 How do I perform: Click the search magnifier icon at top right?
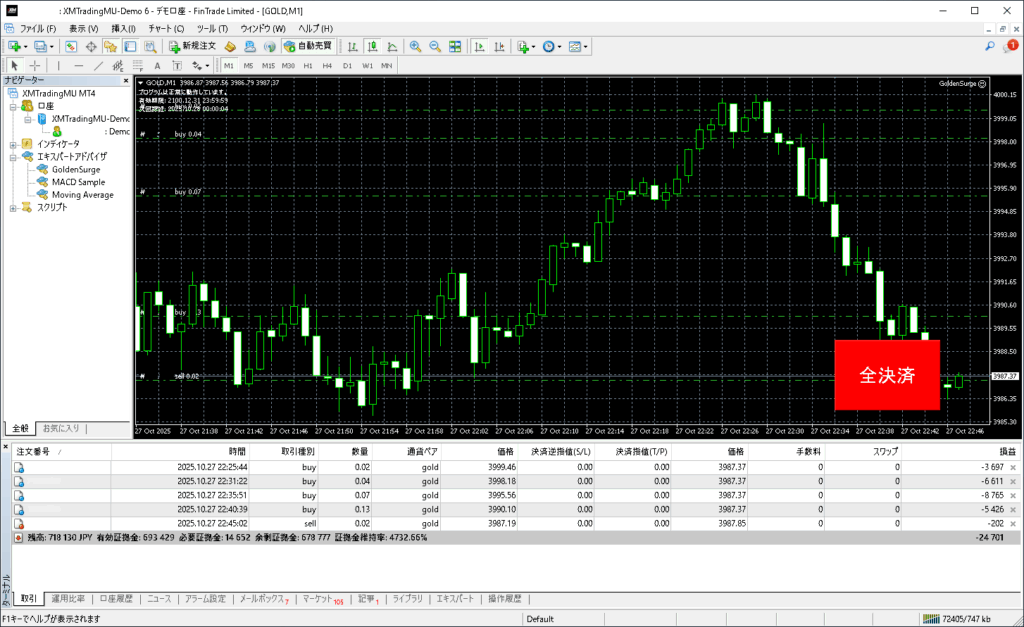click(x=989, y=47)
